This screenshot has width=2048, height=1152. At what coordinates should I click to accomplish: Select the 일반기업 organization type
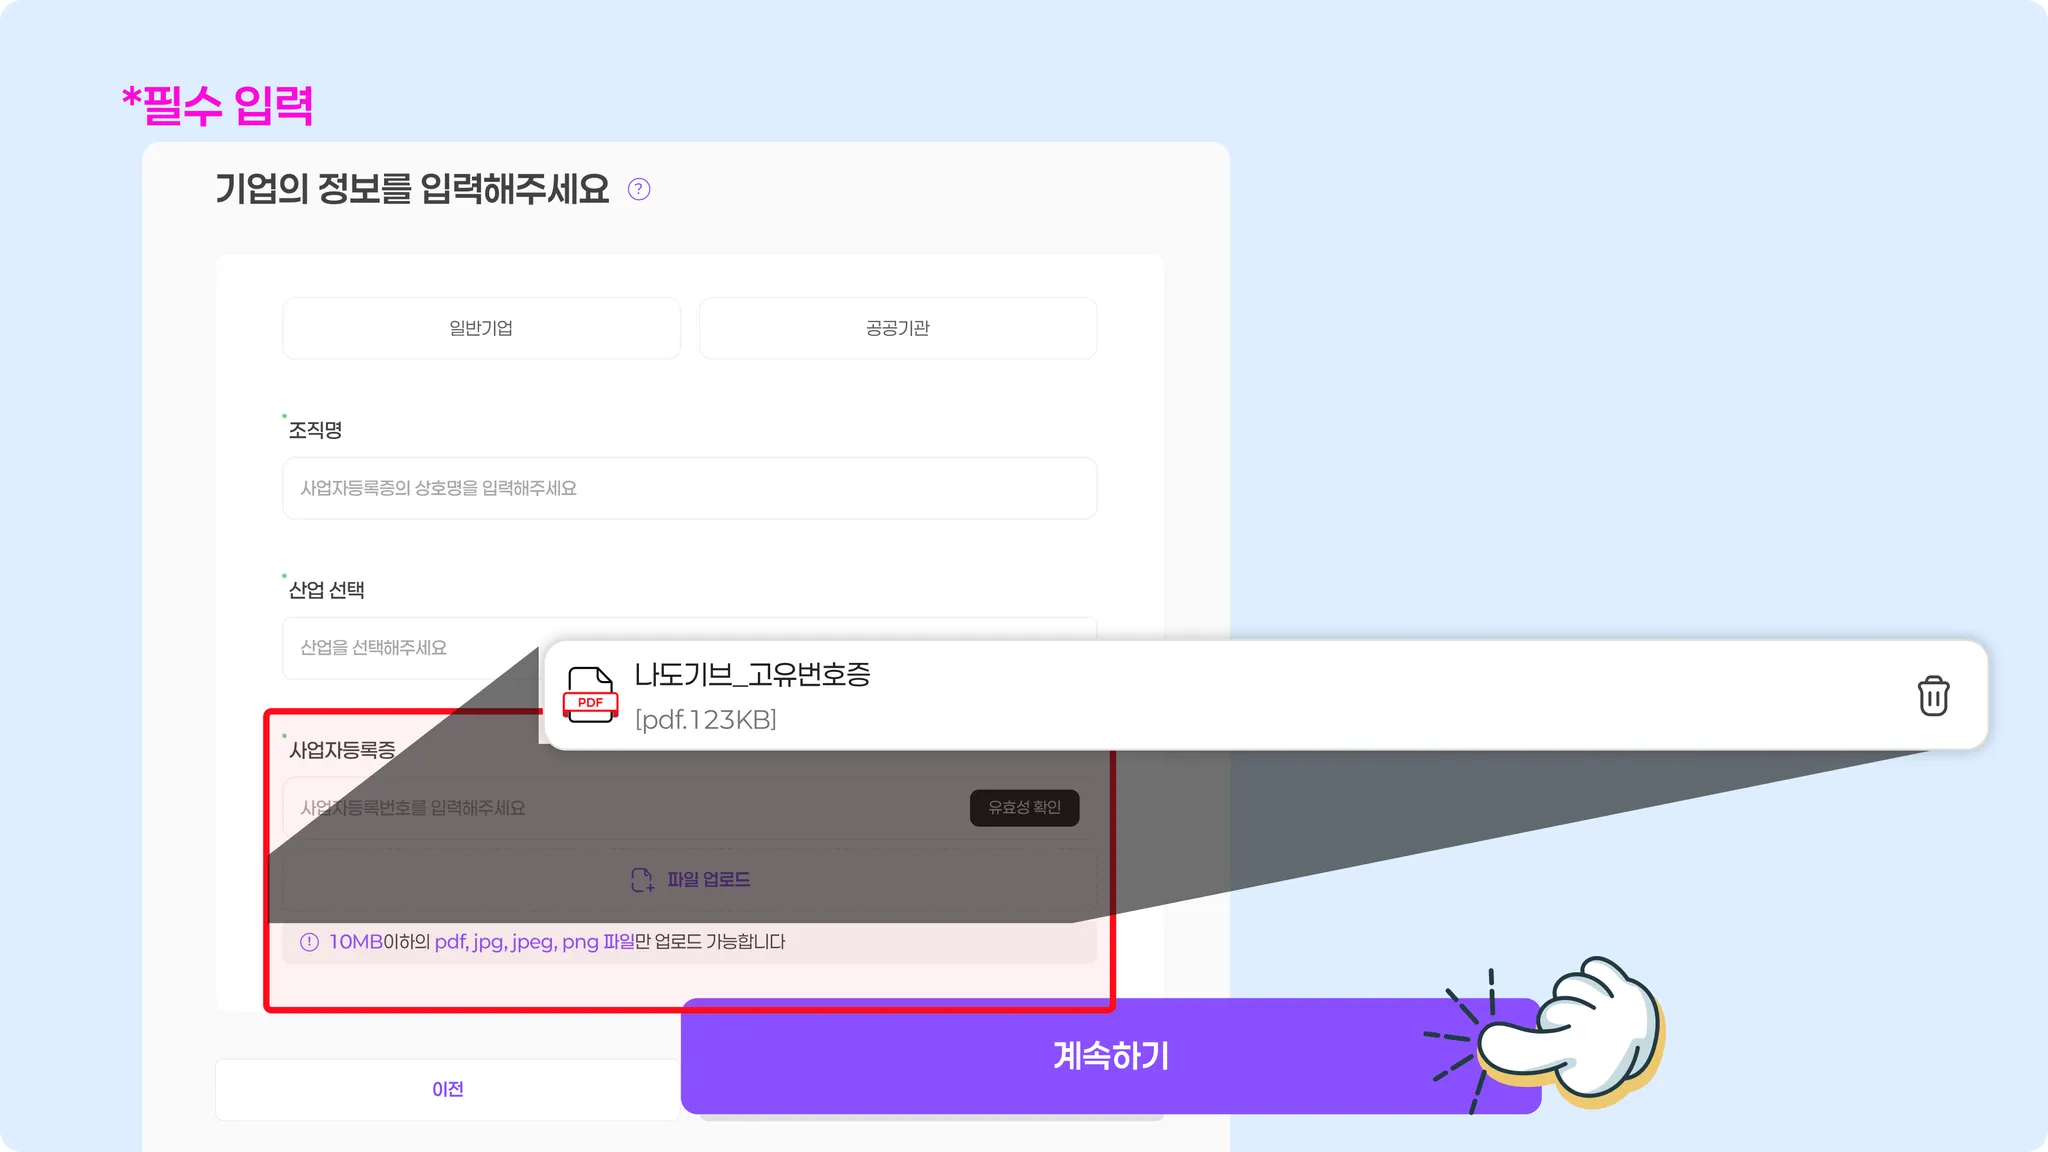click(x=481, y=328)
